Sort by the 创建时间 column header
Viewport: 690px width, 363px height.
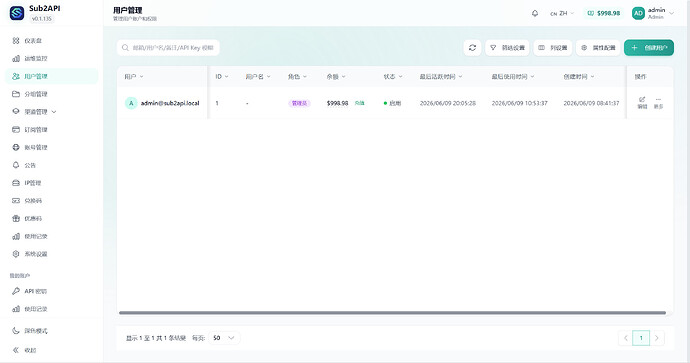pos(579,77)
